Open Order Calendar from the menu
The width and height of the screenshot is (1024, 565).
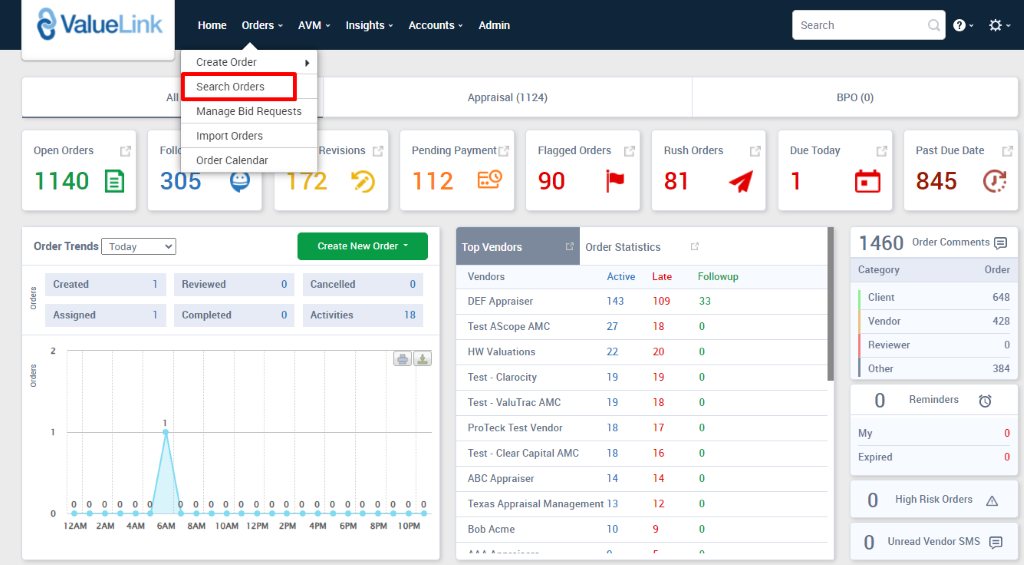tap(249, 161)
